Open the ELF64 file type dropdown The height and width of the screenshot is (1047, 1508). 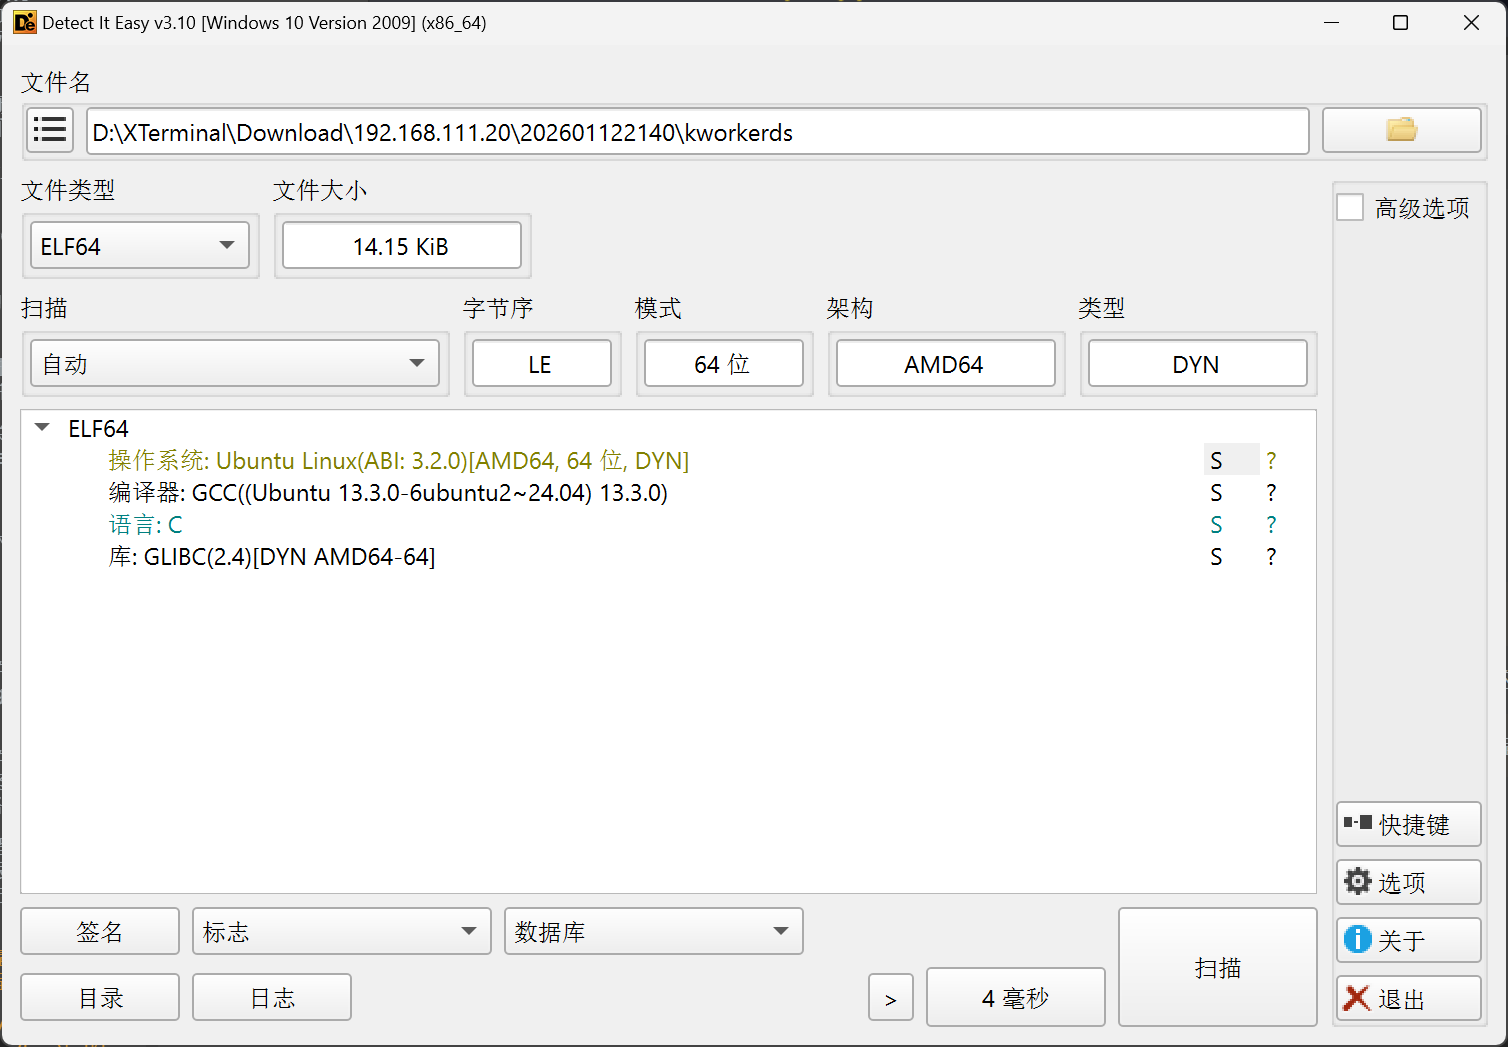(x=139, y=246)
